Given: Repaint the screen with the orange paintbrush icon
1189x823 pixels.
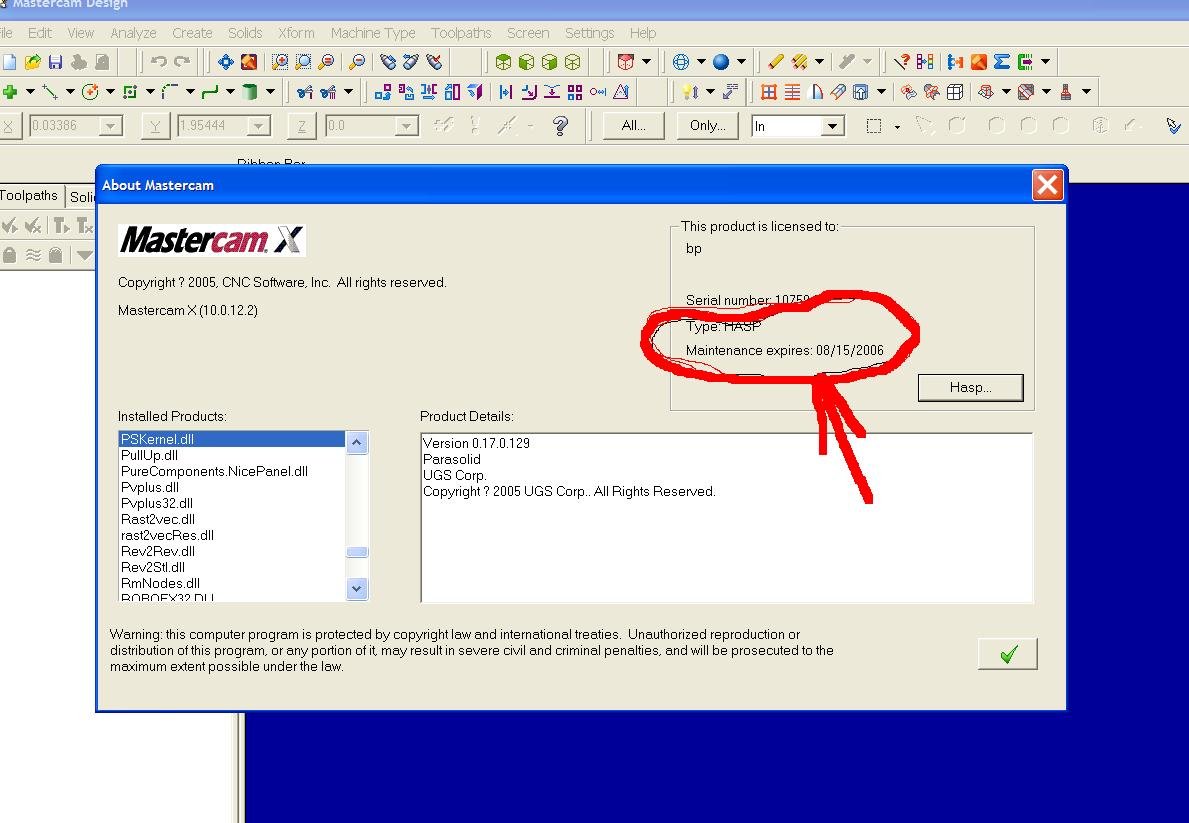Looking at the screenshot, I should pyautogui.click(x=249, y=61).
